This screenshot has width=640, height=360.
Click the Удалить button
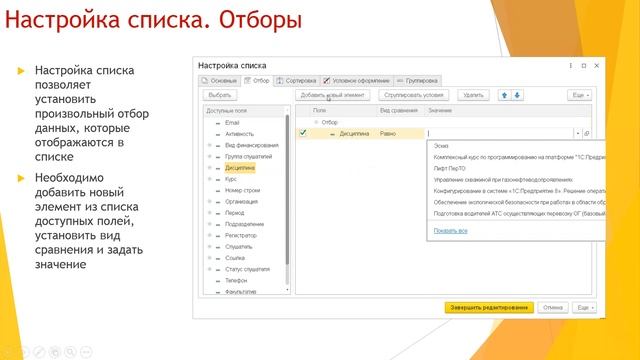pyautogui.click(x=473, y=95)
